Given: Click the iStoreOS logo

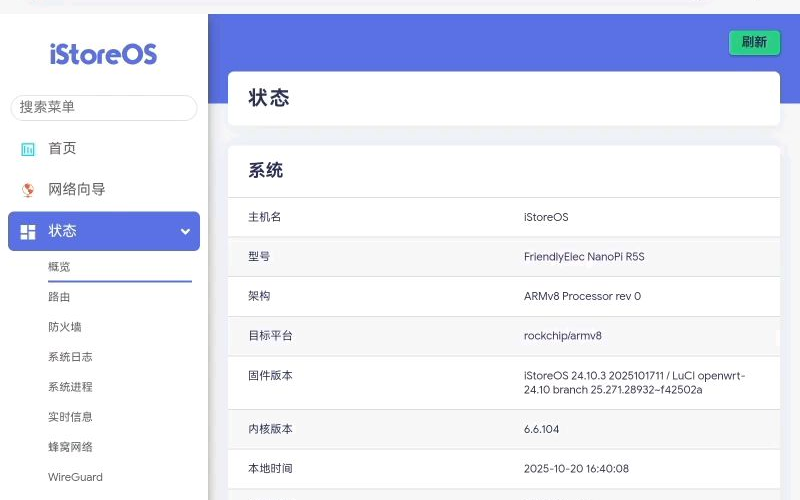Looking at the screenshot, I should (x=103, y=54).
